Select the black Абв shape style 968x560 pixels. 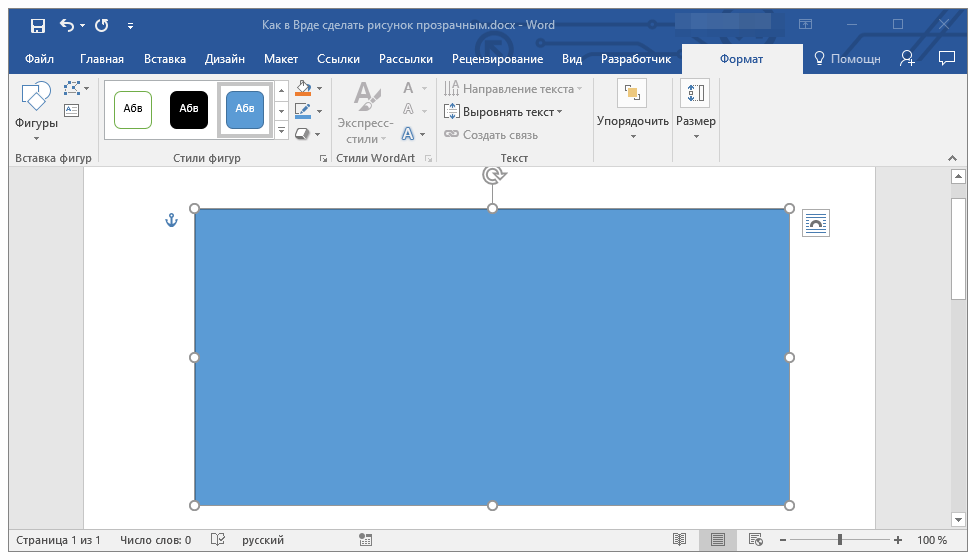tap(189, 109)
